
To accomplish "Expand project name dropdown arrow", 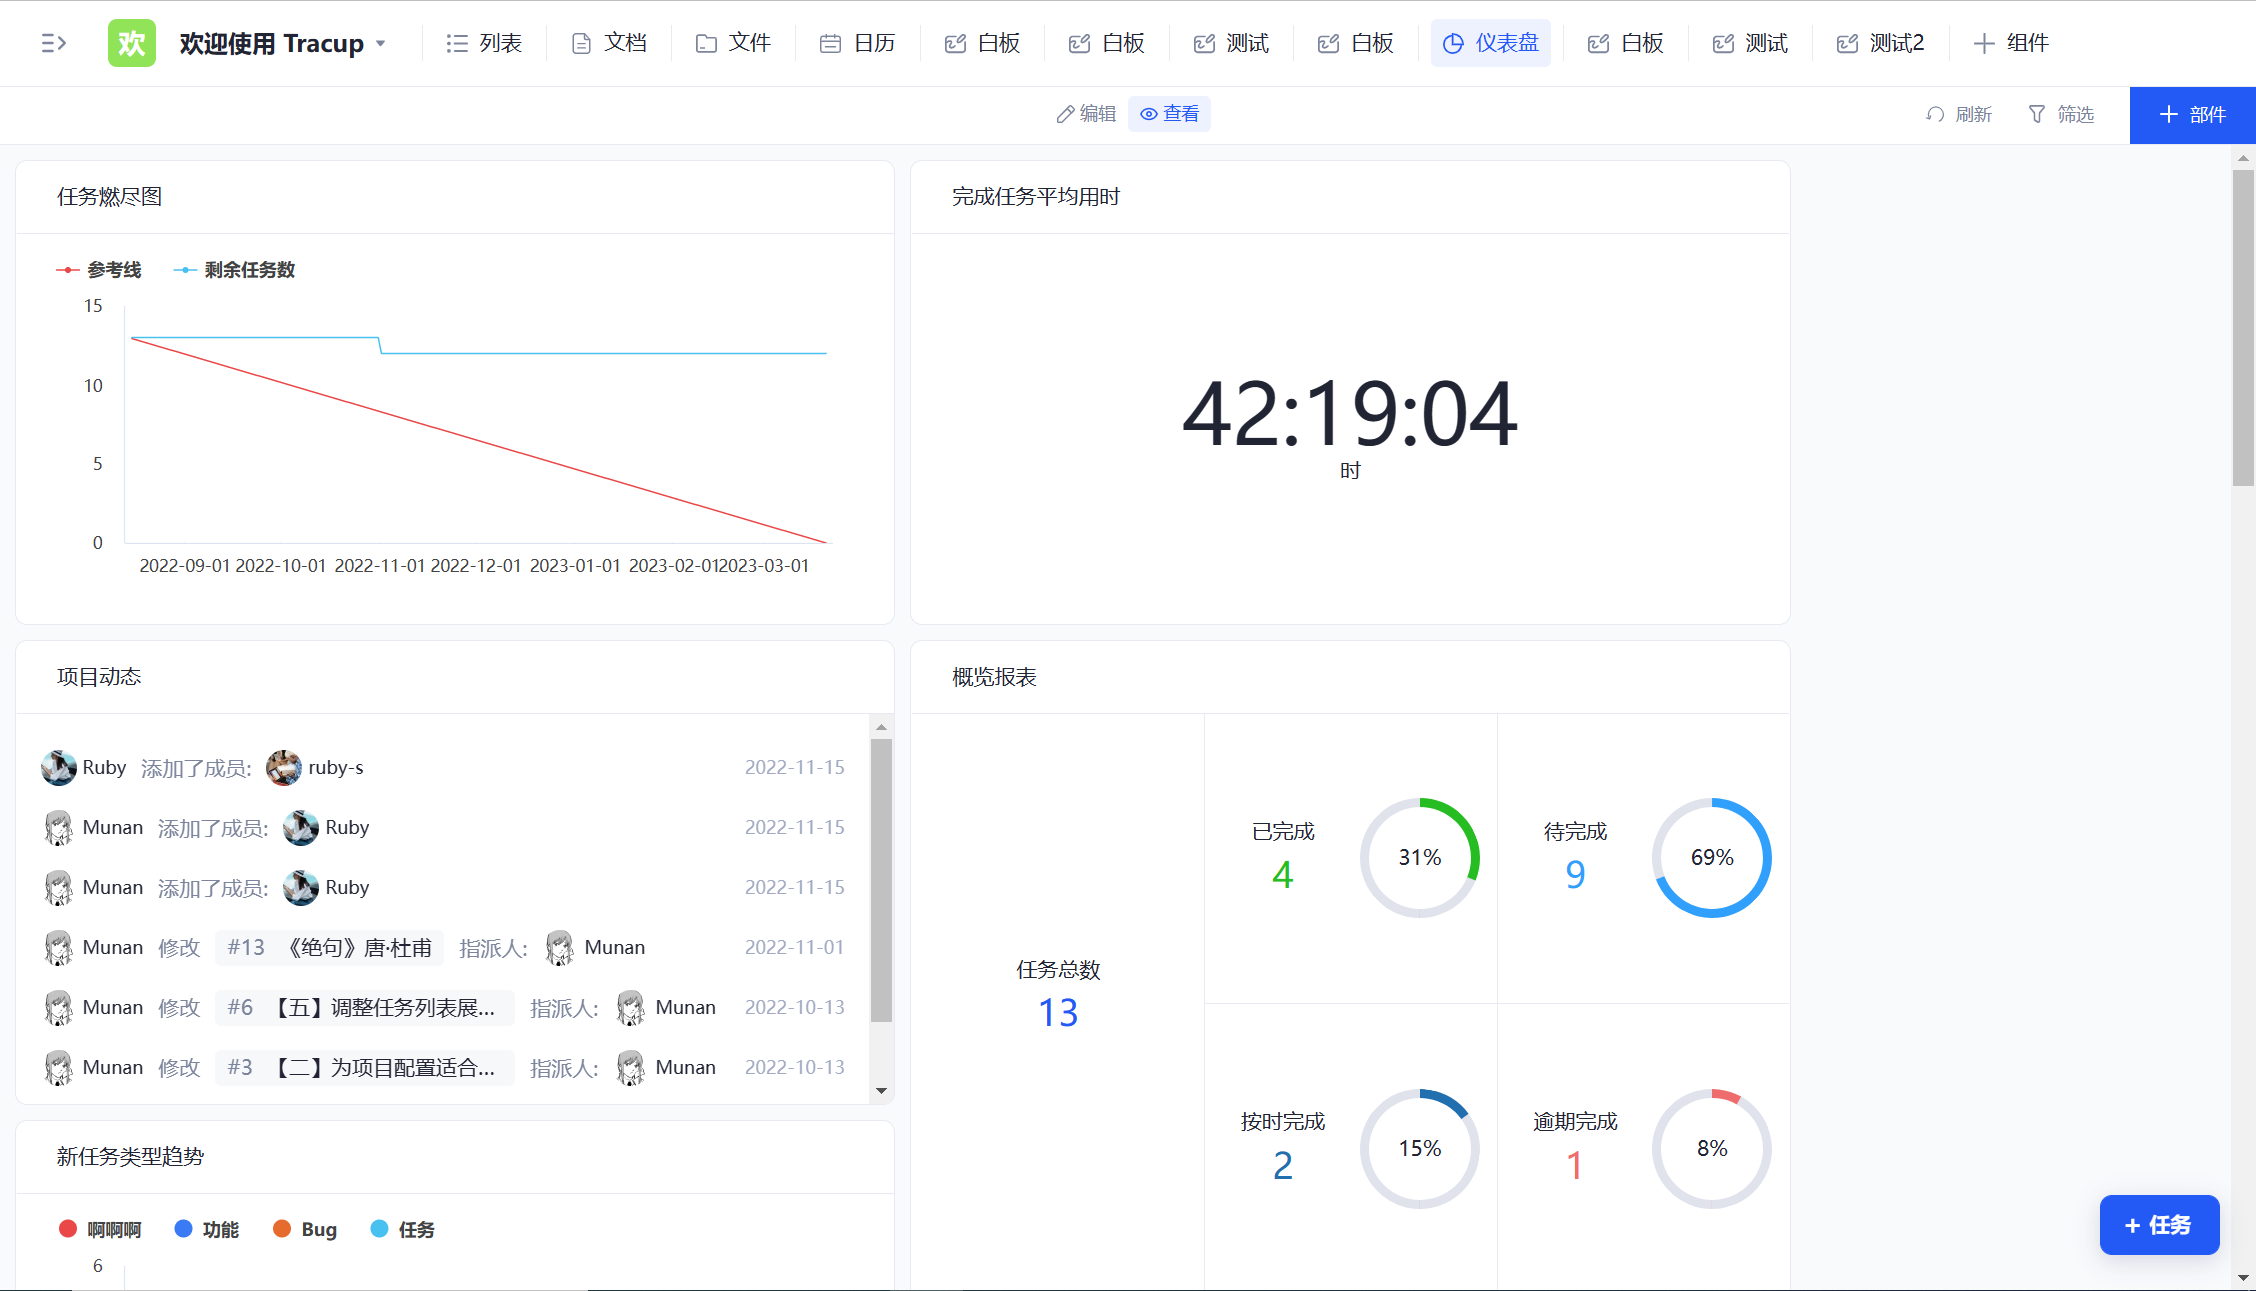I will (381, 43).
